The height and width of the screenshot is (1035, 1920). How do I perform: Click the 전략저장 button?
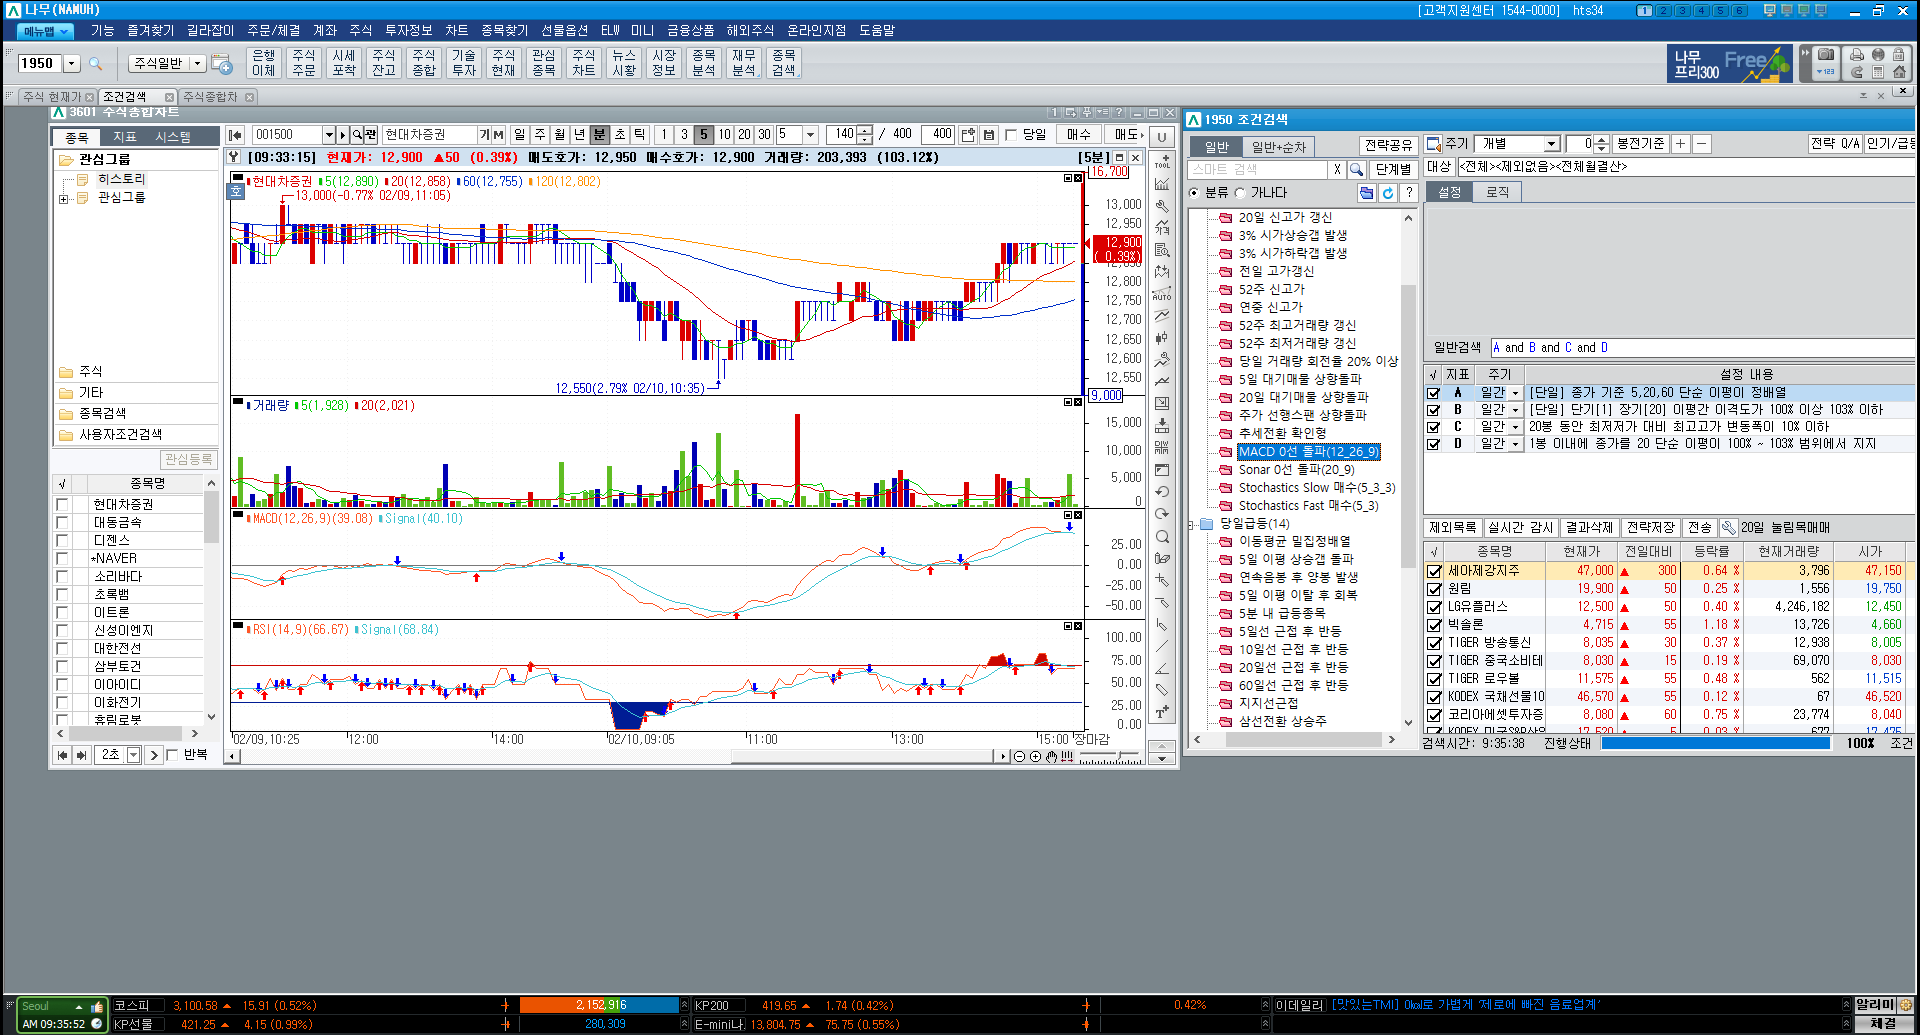click(x=1650, y=528)
